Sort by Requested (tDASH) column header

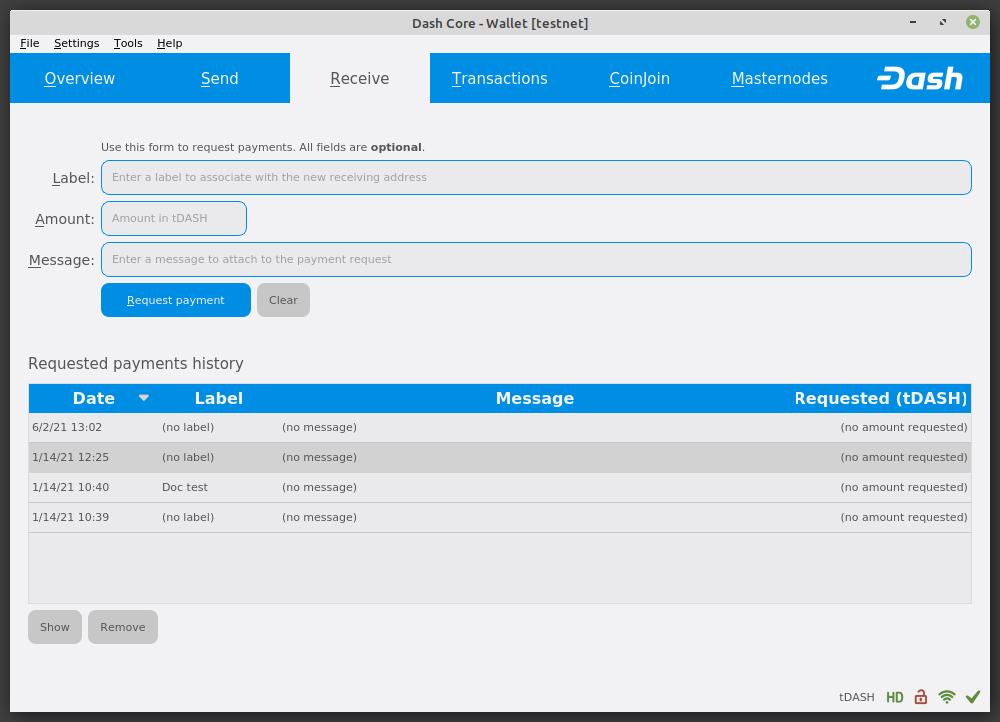click(881, 398)
